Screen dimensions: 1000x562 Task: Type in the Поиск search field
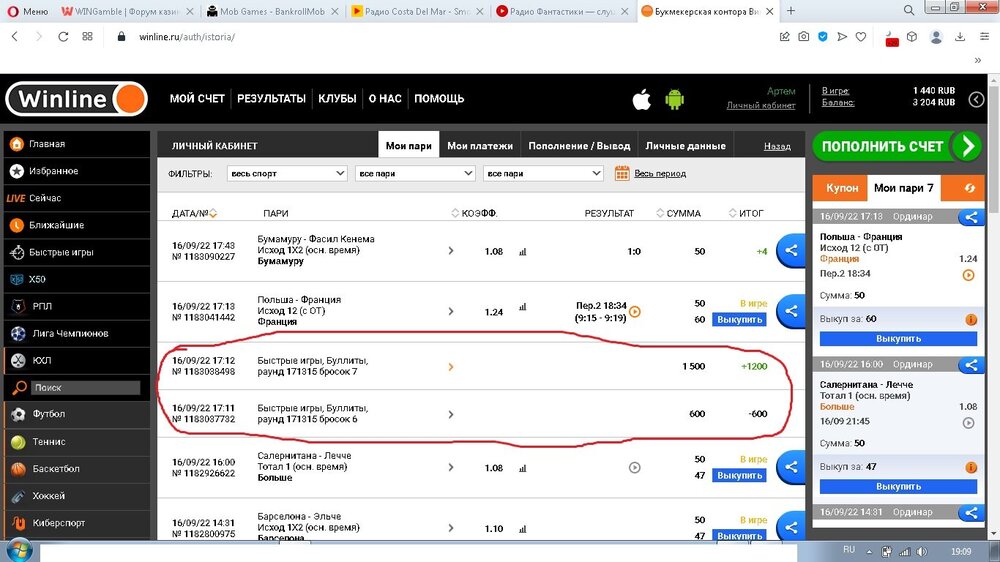point(82,387)
